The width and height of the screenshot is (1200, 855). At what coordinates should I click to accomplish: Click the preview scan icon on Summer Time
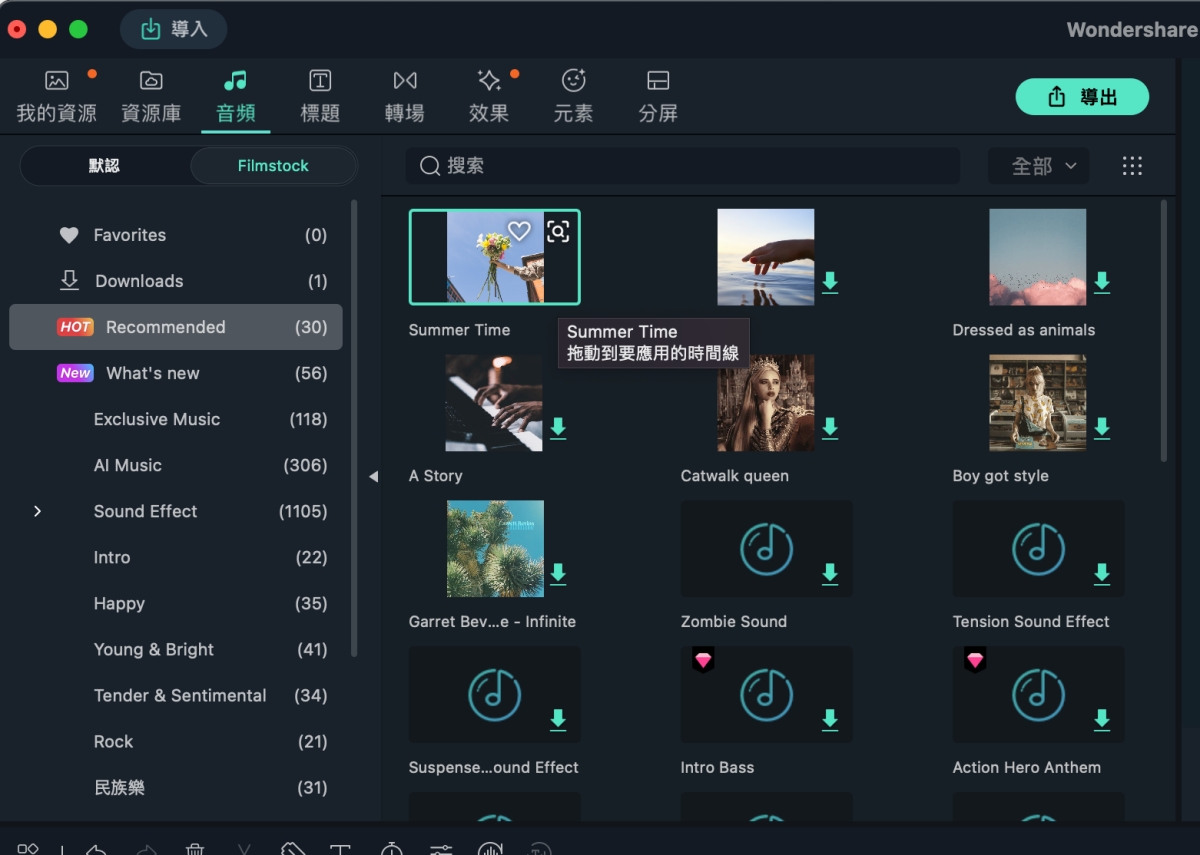click(x=558, y=231)
